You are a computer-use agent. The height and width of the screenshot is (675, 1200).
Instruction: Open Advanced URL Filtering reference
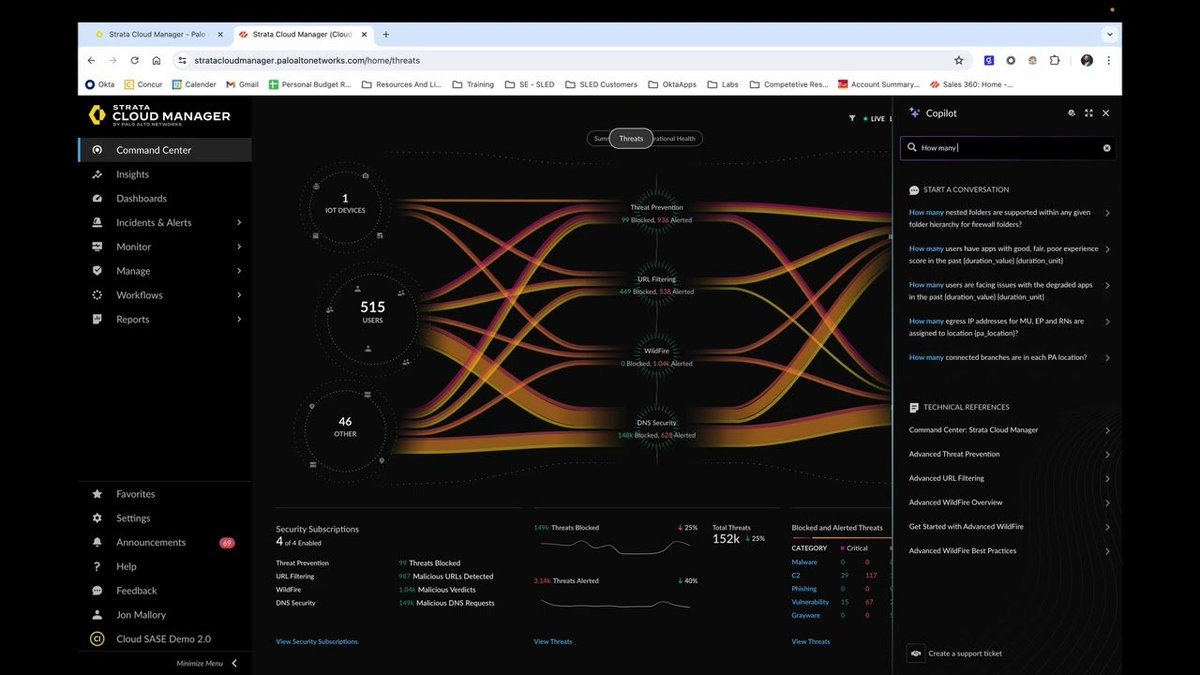pyautogui.click(x=1009, y=478)
